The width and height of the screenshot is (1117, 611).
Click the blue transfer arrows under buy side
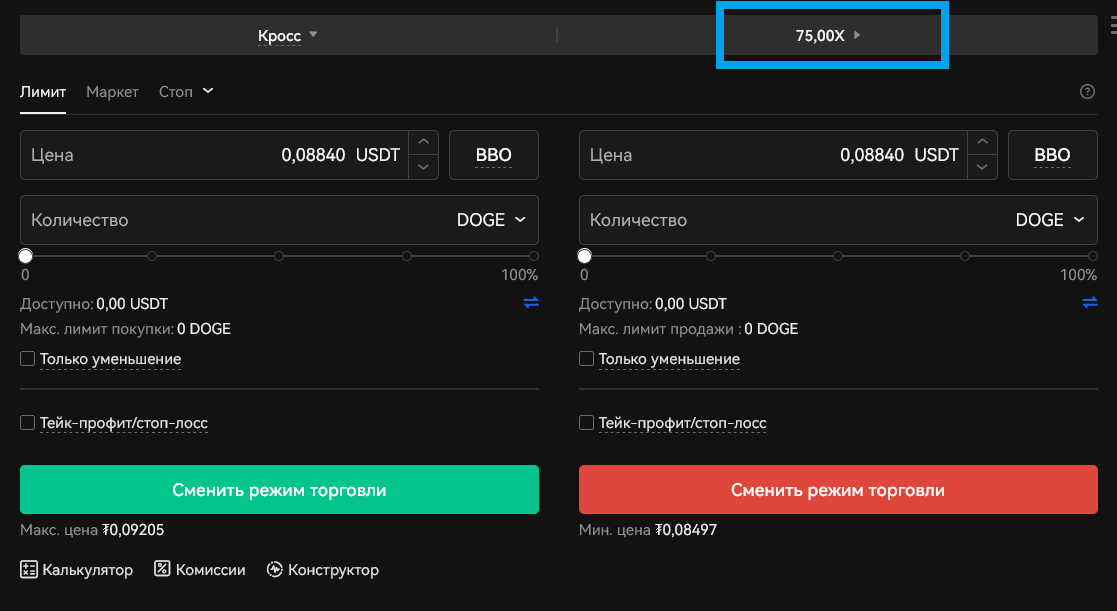coord(530,303)
